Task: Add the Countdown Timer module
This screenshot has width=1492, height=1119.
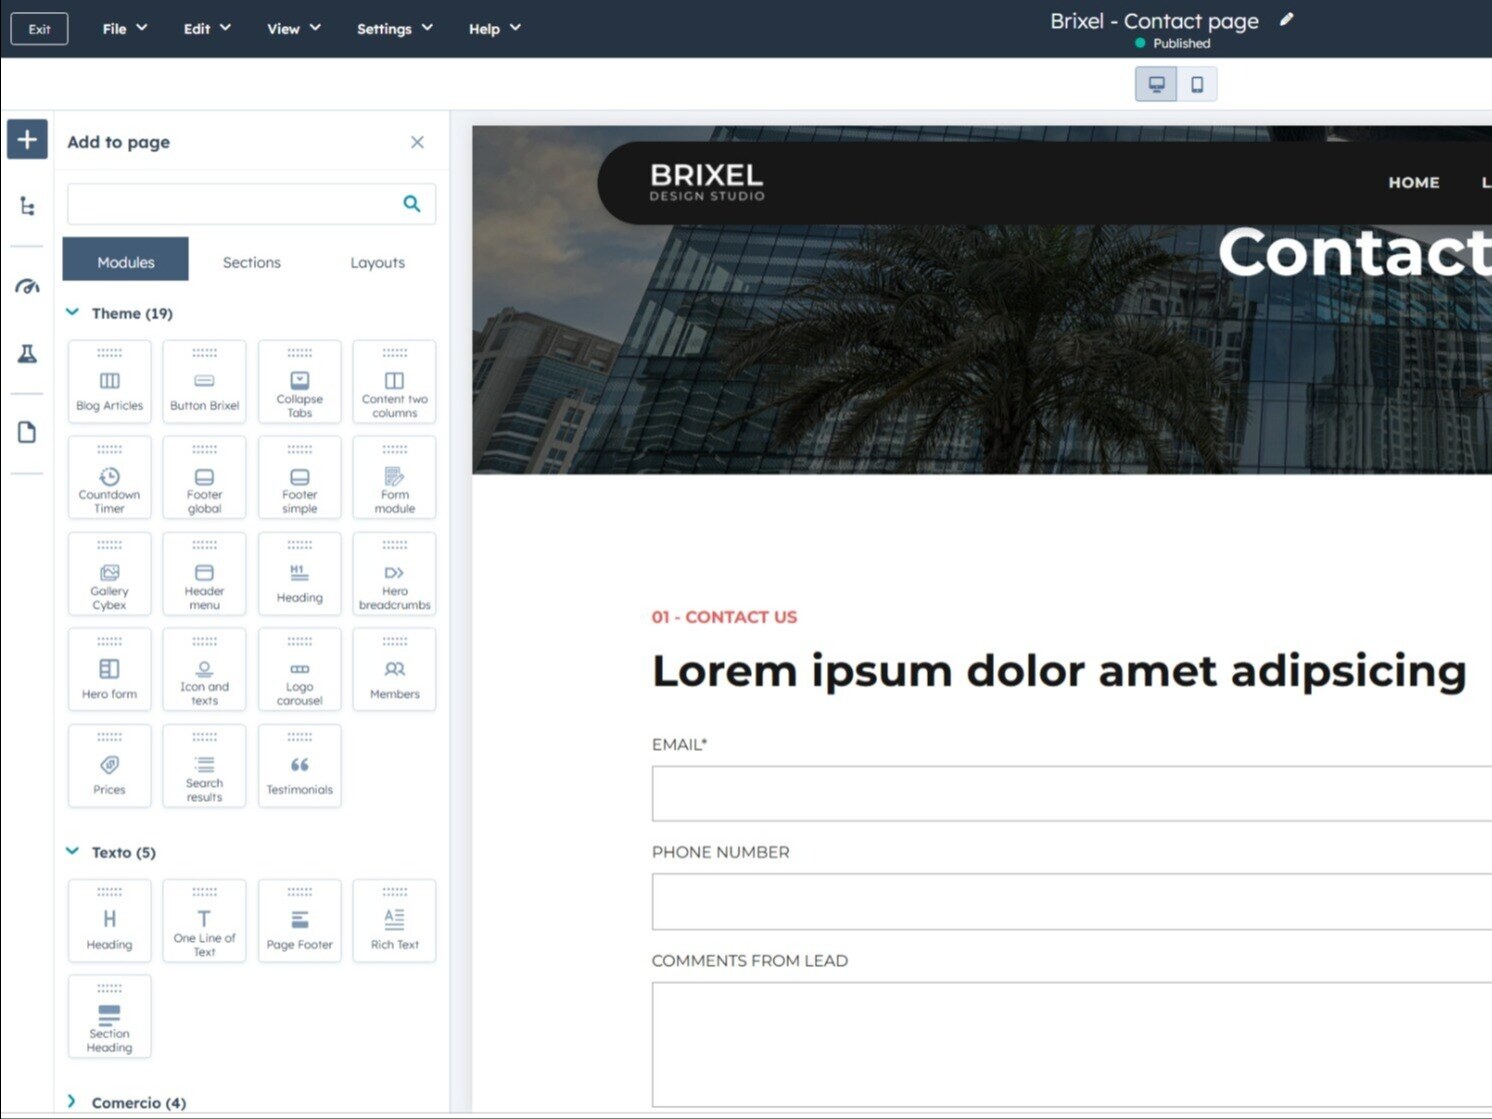Action: [x=109, y=478]
